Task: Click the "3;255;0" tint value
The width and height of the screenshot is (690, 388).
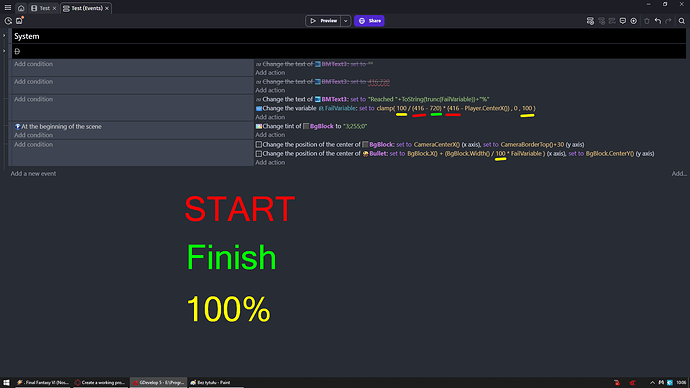Action: point(355,126)
